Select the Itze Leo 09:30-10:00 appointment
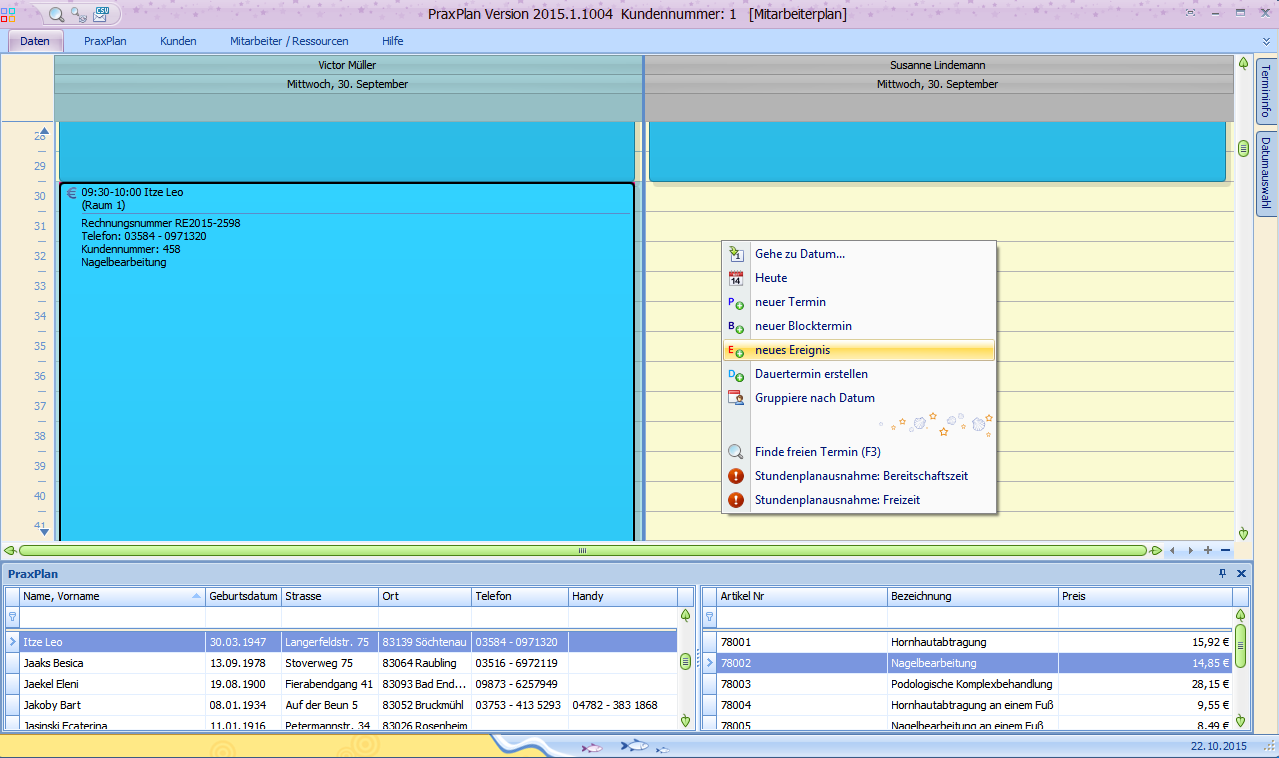1279x758 pixels. point(347,362)
